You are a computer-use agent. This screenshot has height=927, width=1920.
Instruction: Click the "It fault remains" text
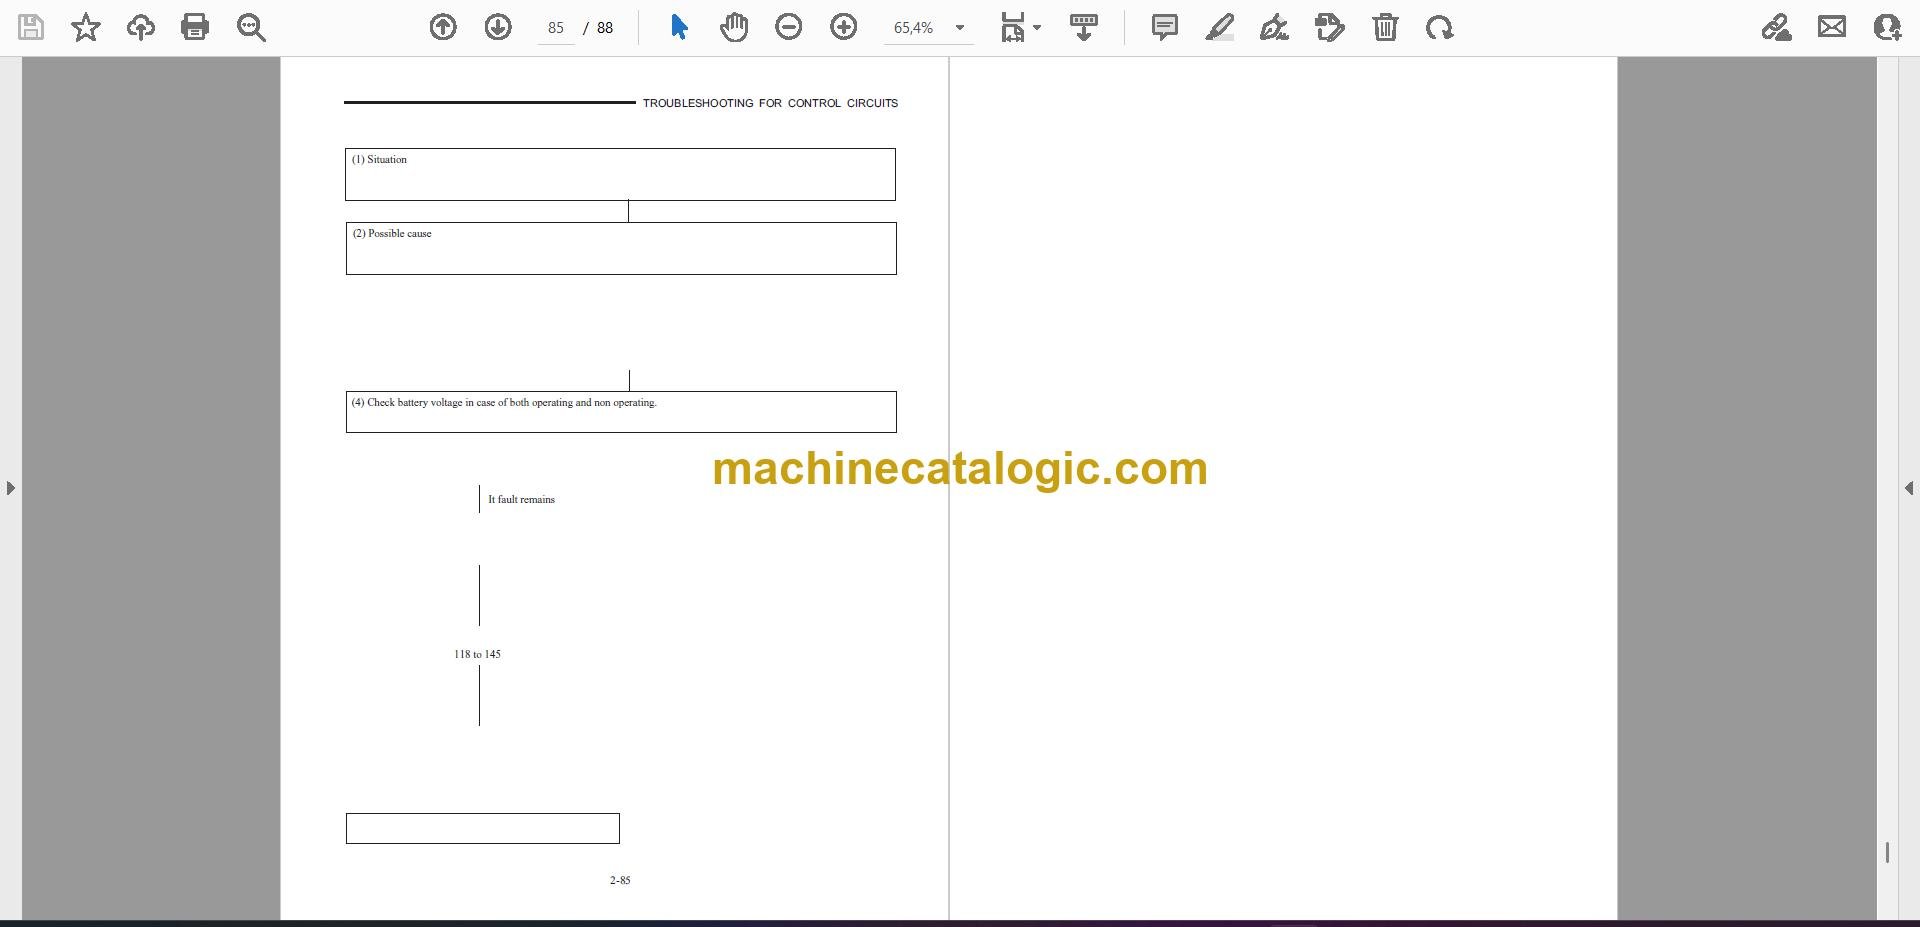pyautogui.click(x=521, y=499)
